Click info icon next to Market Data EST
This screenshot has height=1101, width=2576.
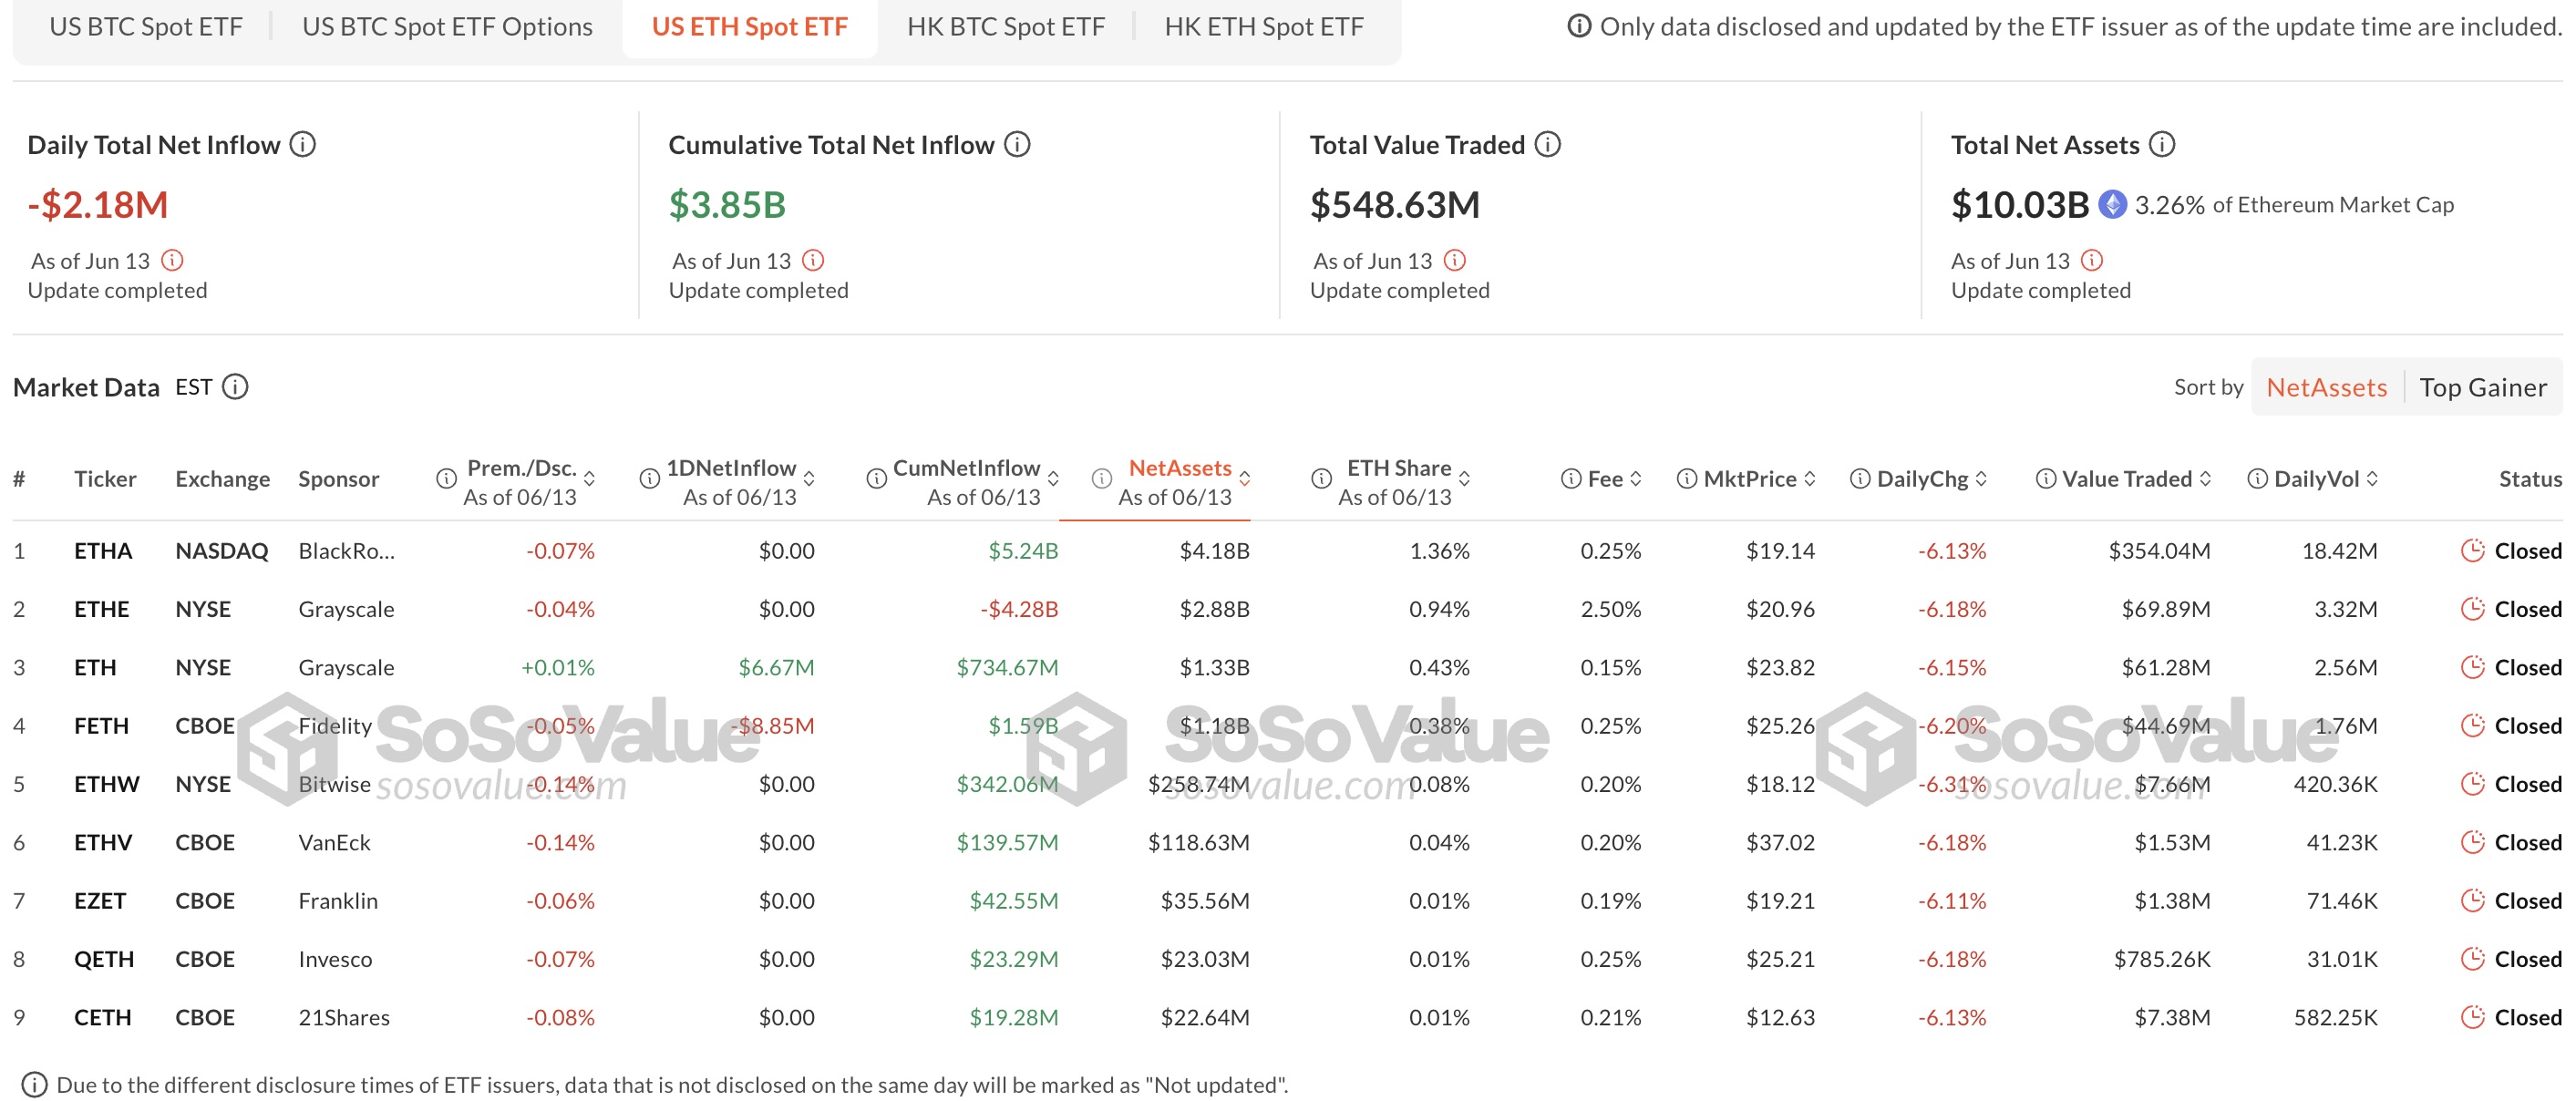pyautogui.click(x=235, y=387)
